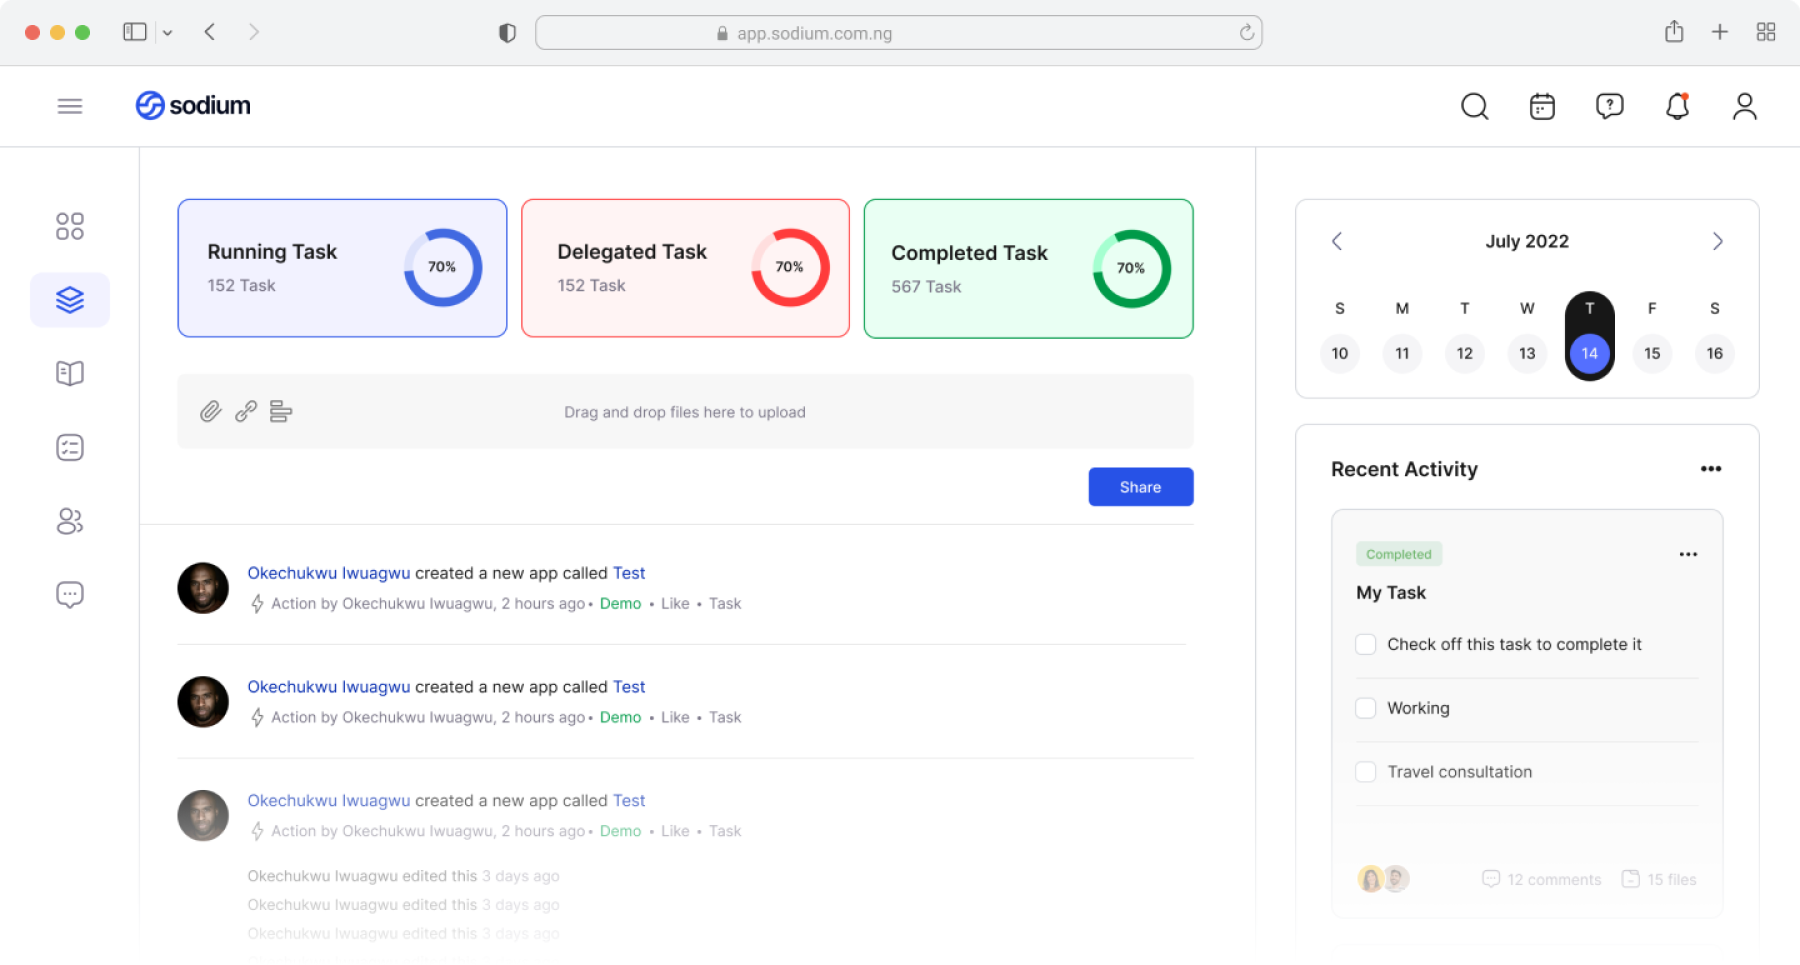Open the first Okechukwu Iwuagwu name link
This screenshot has width=1800, height=965.
coord(329,573)
